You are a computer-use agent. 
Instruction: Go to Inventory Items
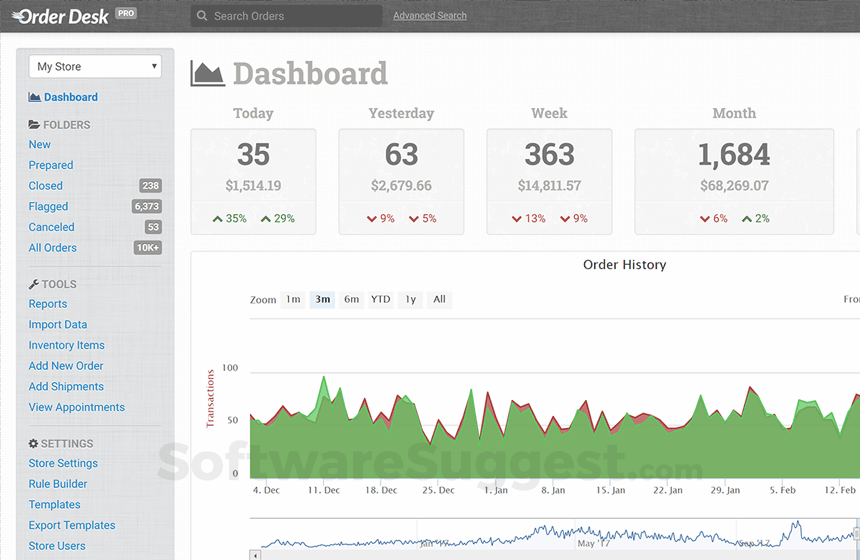click(66, 345)
